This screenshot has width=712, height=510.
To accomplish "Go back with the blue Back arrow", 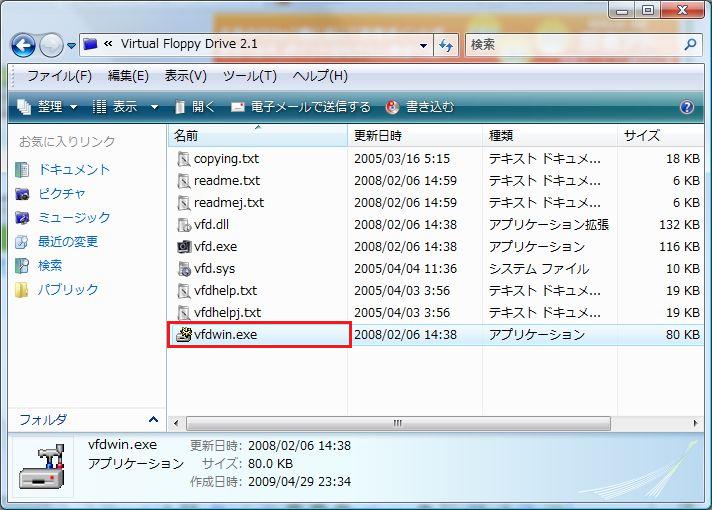I will click(x=23, y=45).
